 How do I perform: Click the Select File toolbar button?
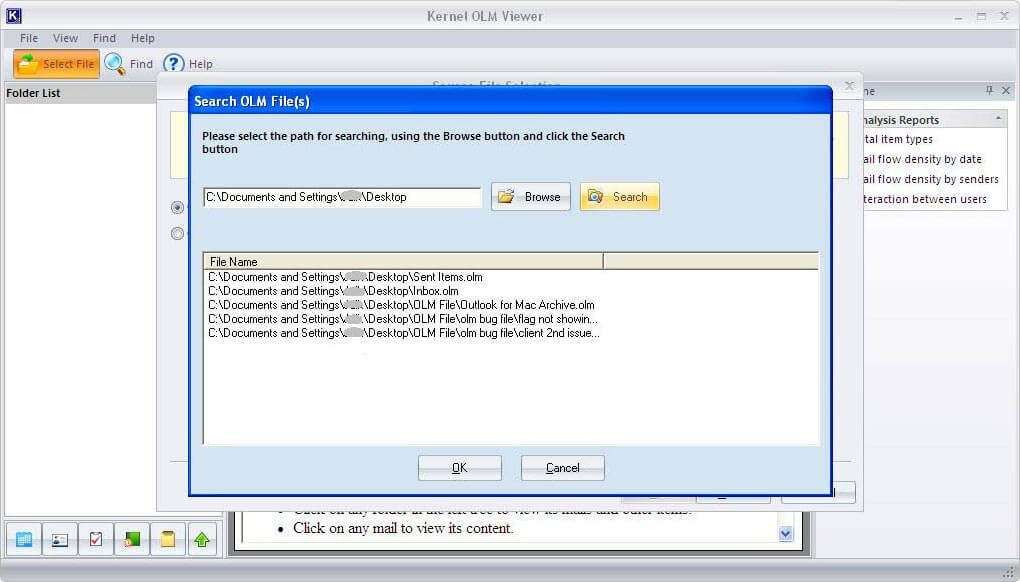(57, 64)
